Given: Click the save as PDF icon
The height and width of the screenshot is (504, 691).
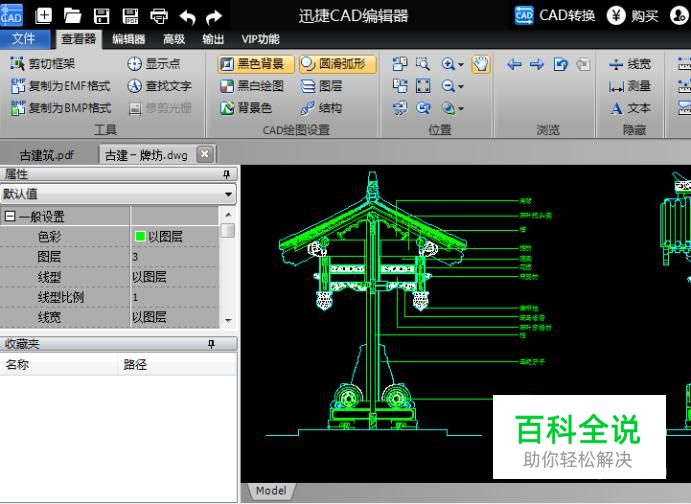Looking at the screenshot, I should click(130, 16).
